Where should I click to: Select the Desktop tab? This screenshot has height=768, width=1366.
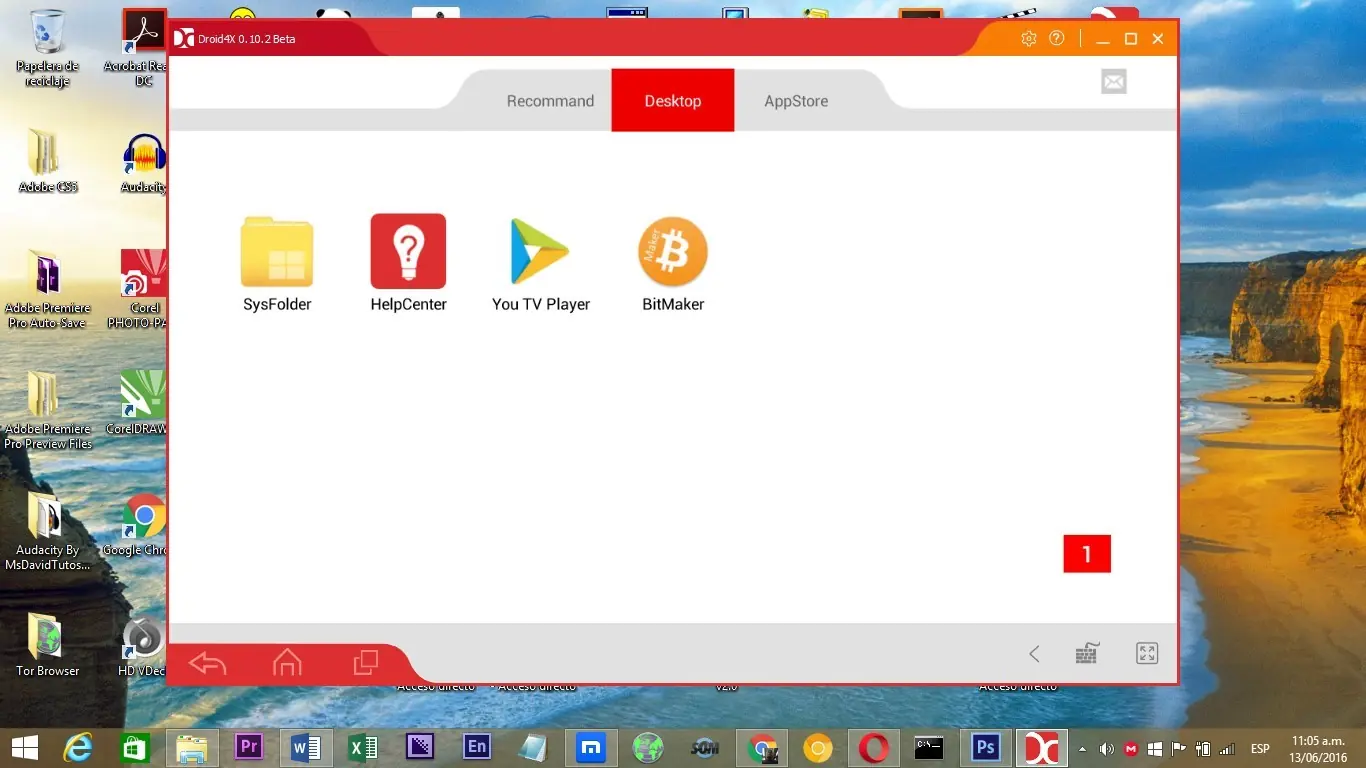[673, 100]
